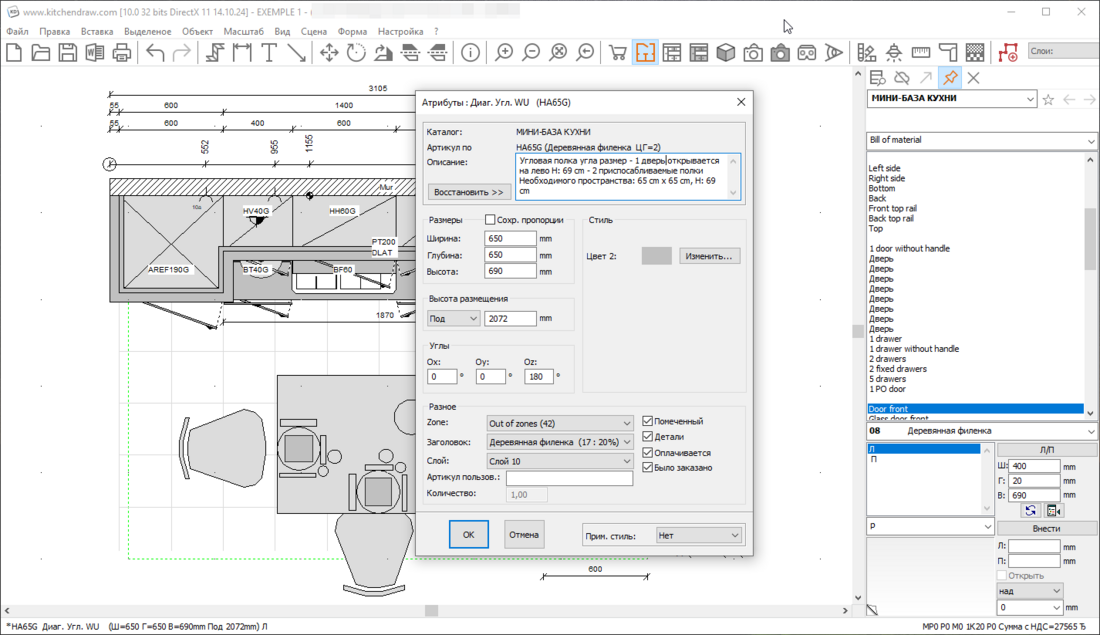The height and width of the screenshot is (635, 1100).
Task: Open the VR headset view icon
Action: click(x=807, y=53)
